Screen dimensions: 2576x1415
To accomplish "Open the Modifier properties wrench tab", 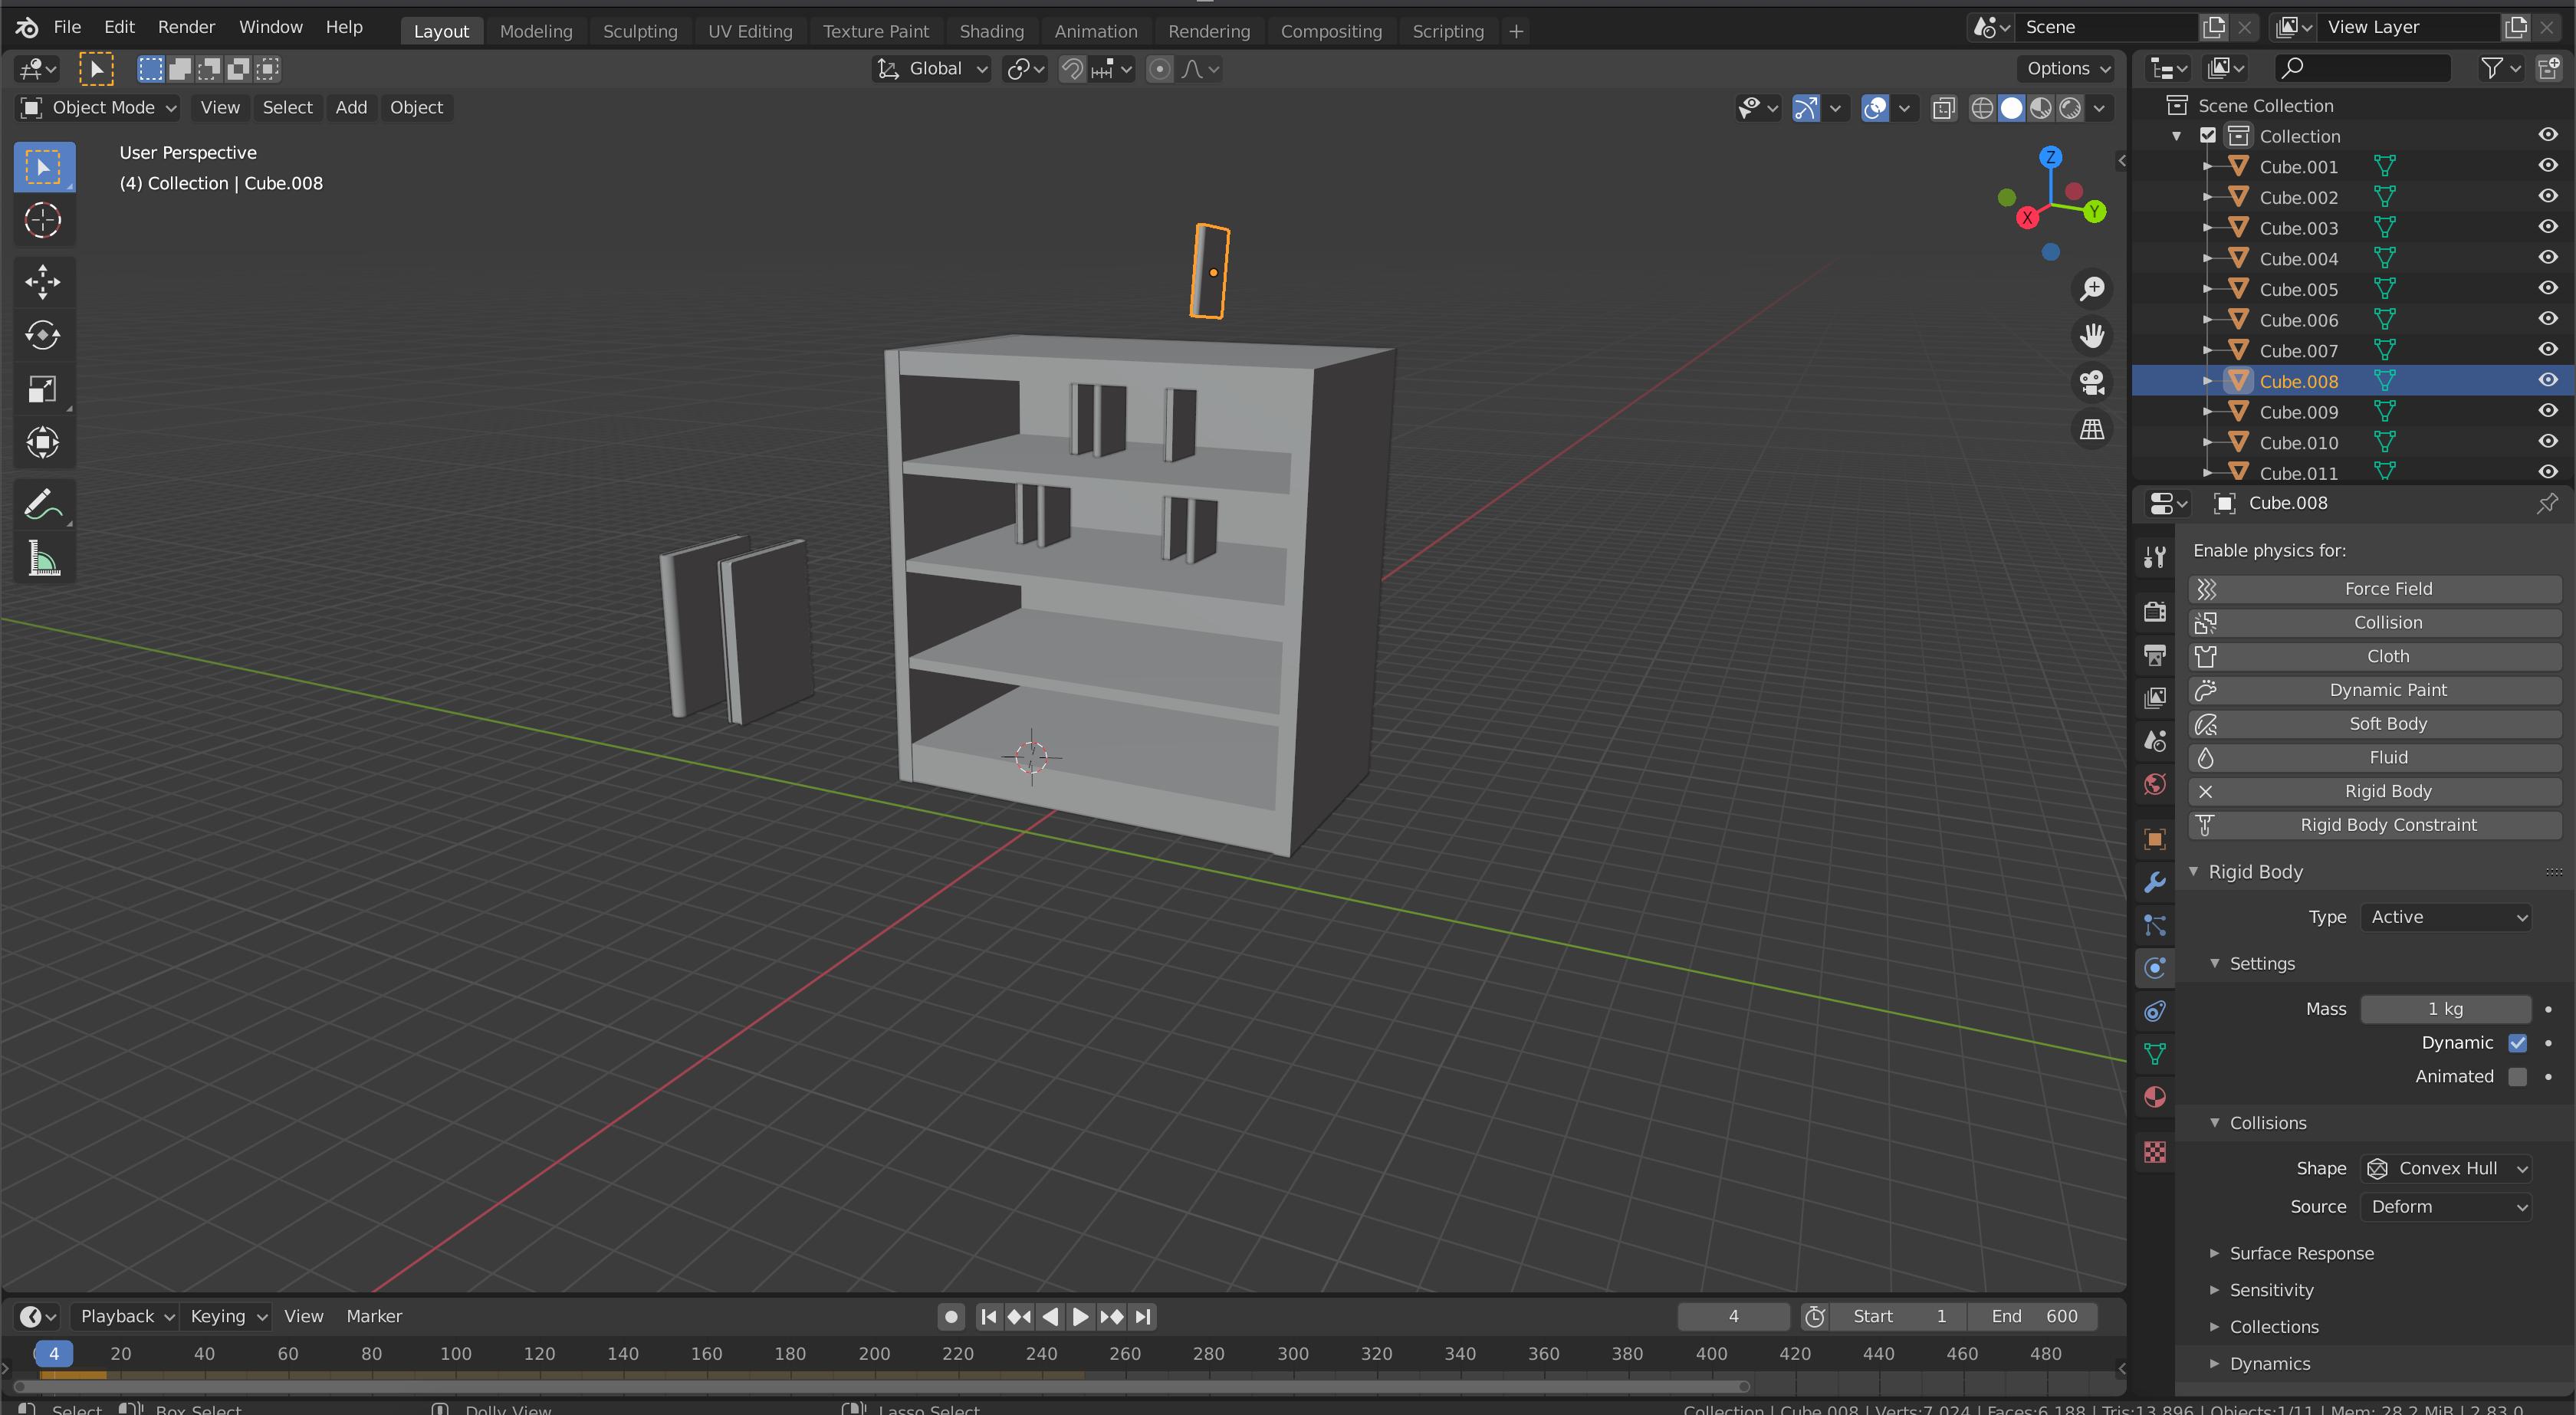I will coord(2155,882).
